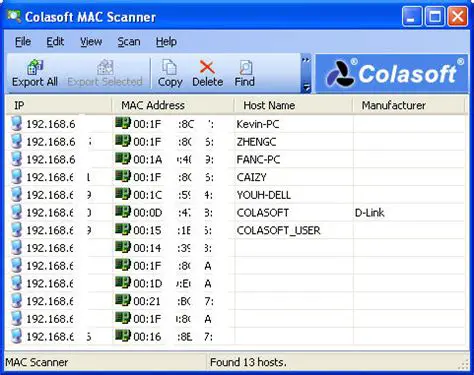Click the Copy toolbar icon

[169, 67]
